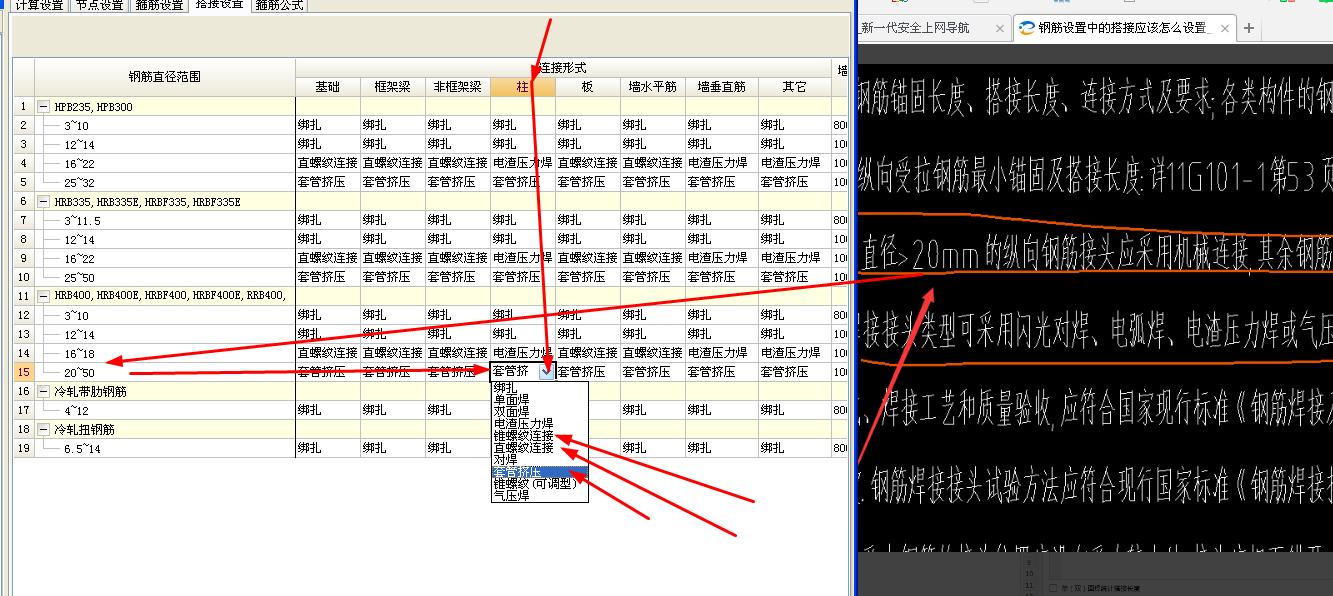Viewport: 1333px width, 596px height.
Task: Select row 15 diameter range 20~50
Action: coord(165,372)
